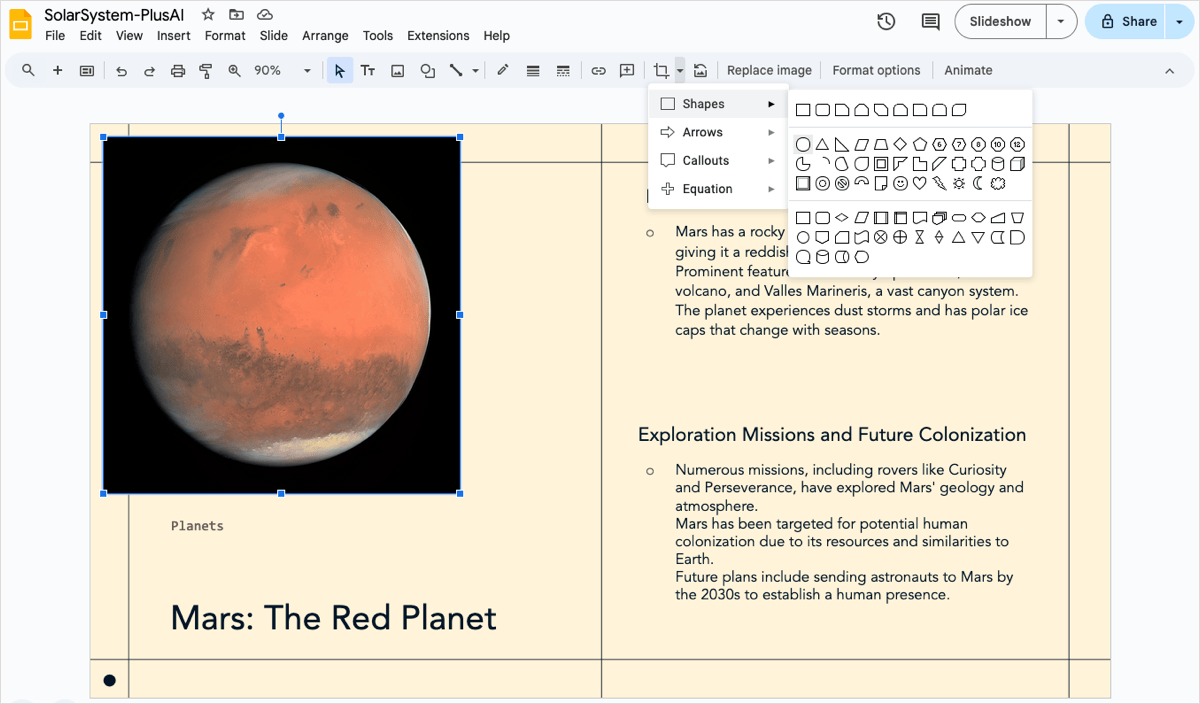
Task: Add a comment using the toolbar icon
Action: (x=627, y=70)
